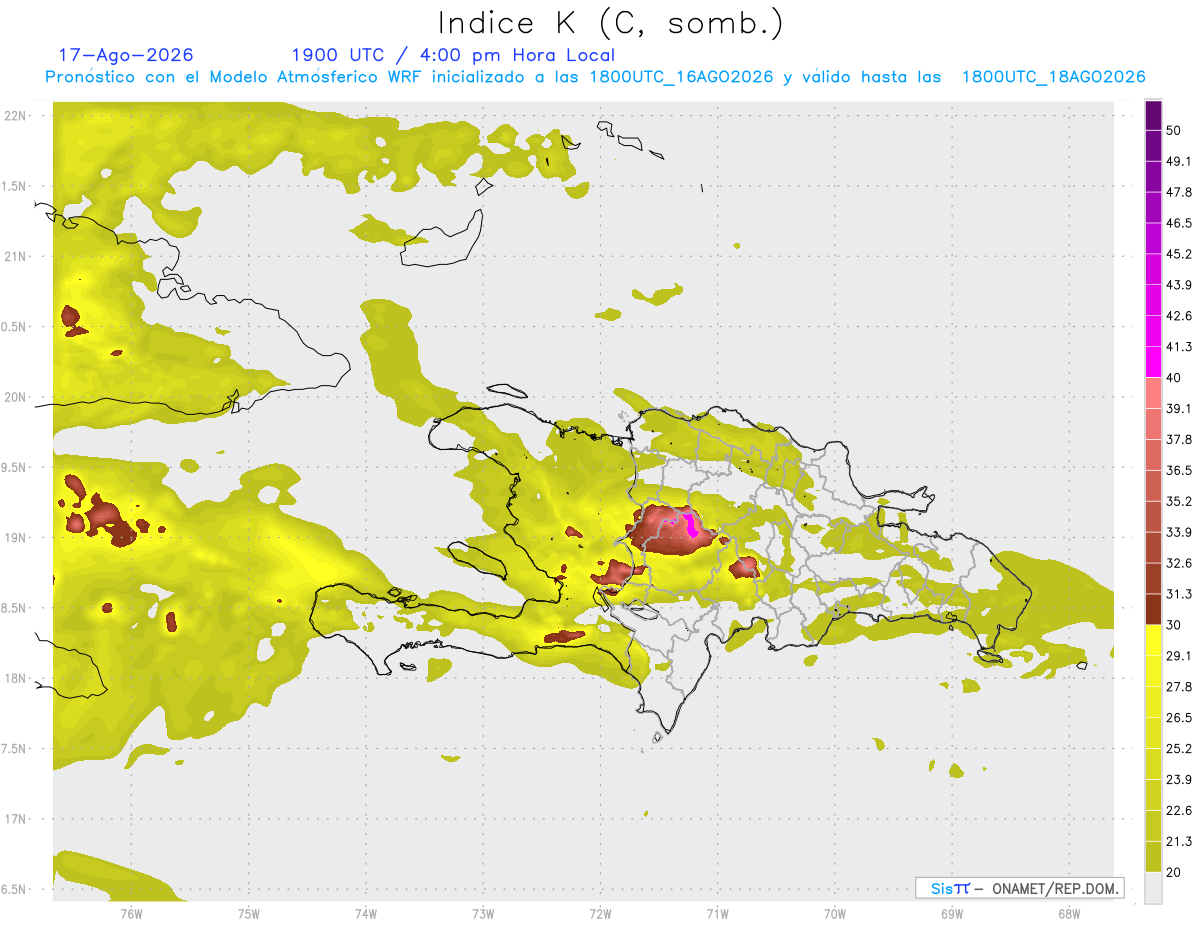Click the color scale value "36.5"
Image resolution: width=1200 pixels, height=927 pixels.
(x=1178, y=470)
